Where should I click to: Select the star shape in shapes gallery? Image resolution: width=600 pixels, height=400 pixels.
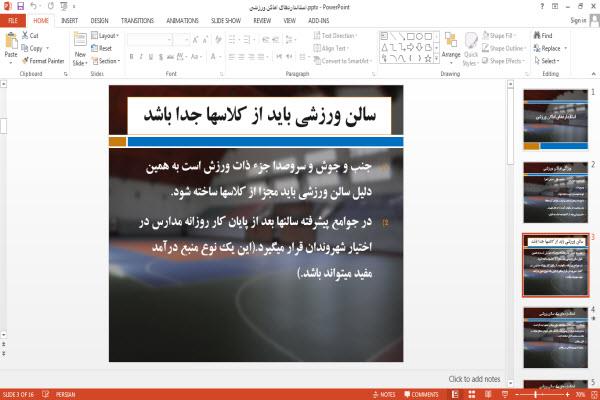coord(428,59)
